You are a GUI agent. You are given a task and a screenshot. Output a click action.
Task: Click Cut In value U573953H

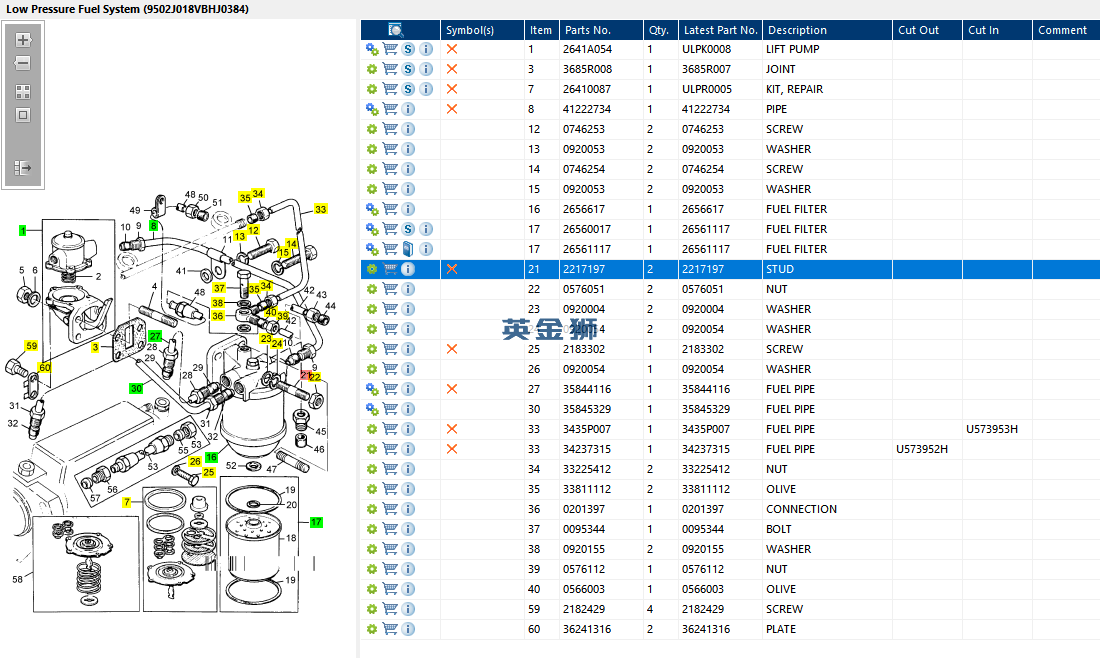pos(992,429)
